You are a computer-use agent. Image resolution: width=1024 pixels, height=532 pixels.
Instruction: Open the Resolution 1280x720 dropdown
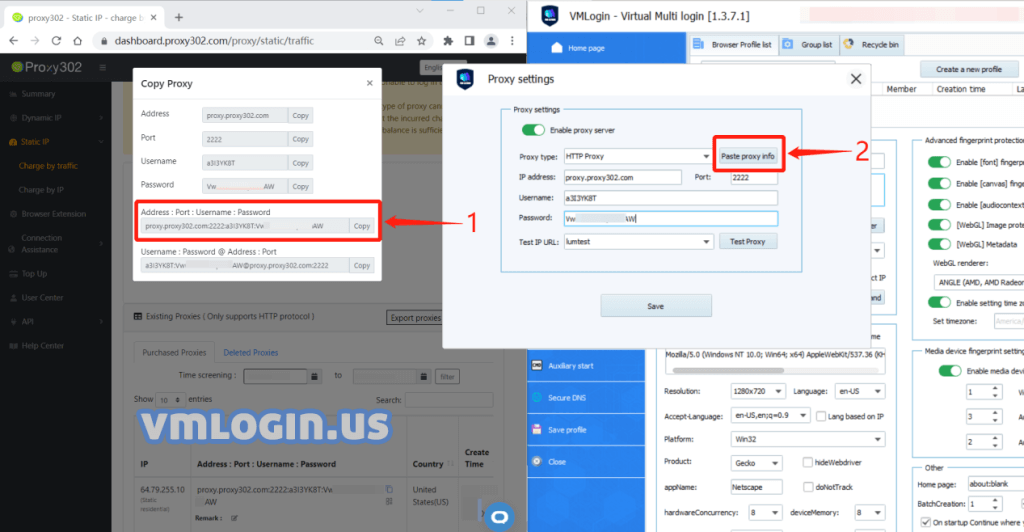(x=757, y=391)
